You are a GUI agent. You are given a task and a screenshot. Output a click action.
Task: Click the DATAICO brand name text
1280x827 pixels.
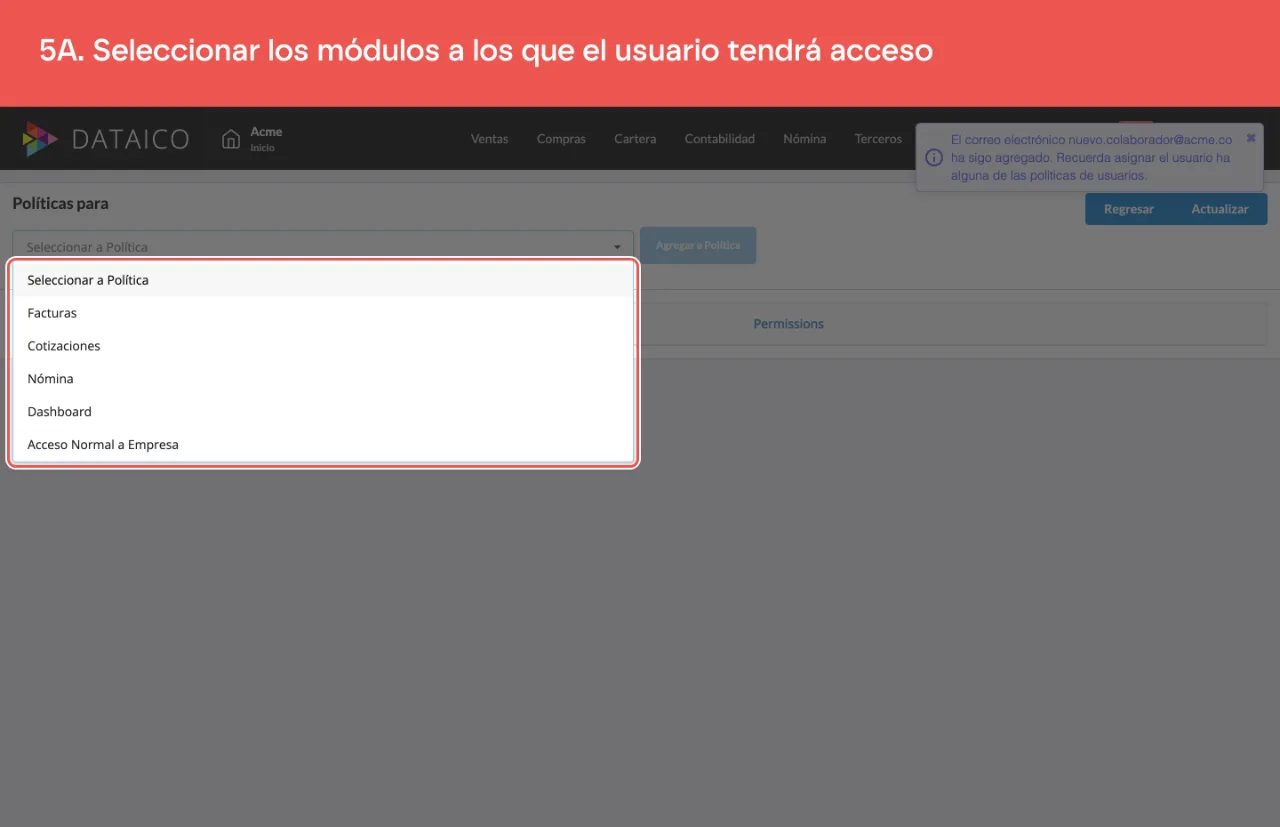click(131, 139)
